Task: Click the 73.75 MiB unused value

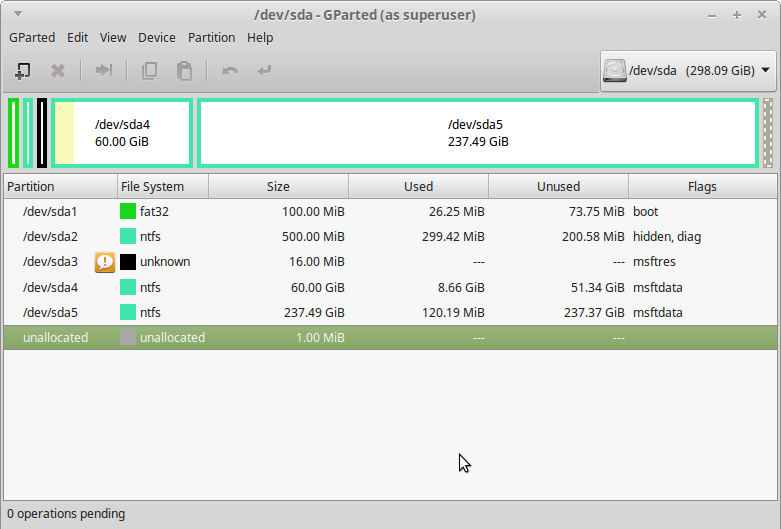Action: [x=597, y=211]
